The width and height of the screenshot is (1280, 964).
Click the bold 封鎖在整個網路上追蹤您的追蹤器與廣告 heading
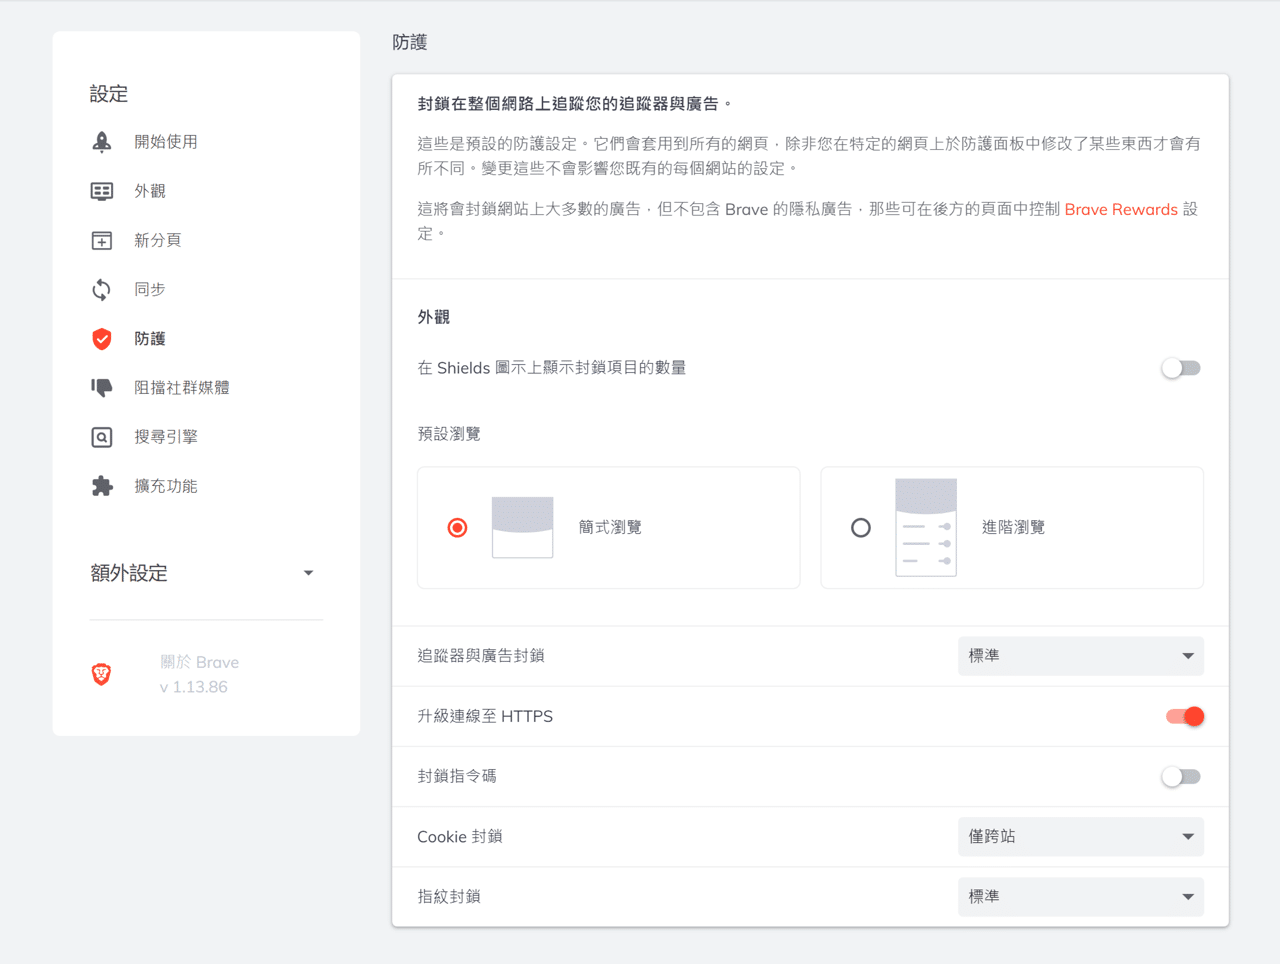[x=575, y=104]
